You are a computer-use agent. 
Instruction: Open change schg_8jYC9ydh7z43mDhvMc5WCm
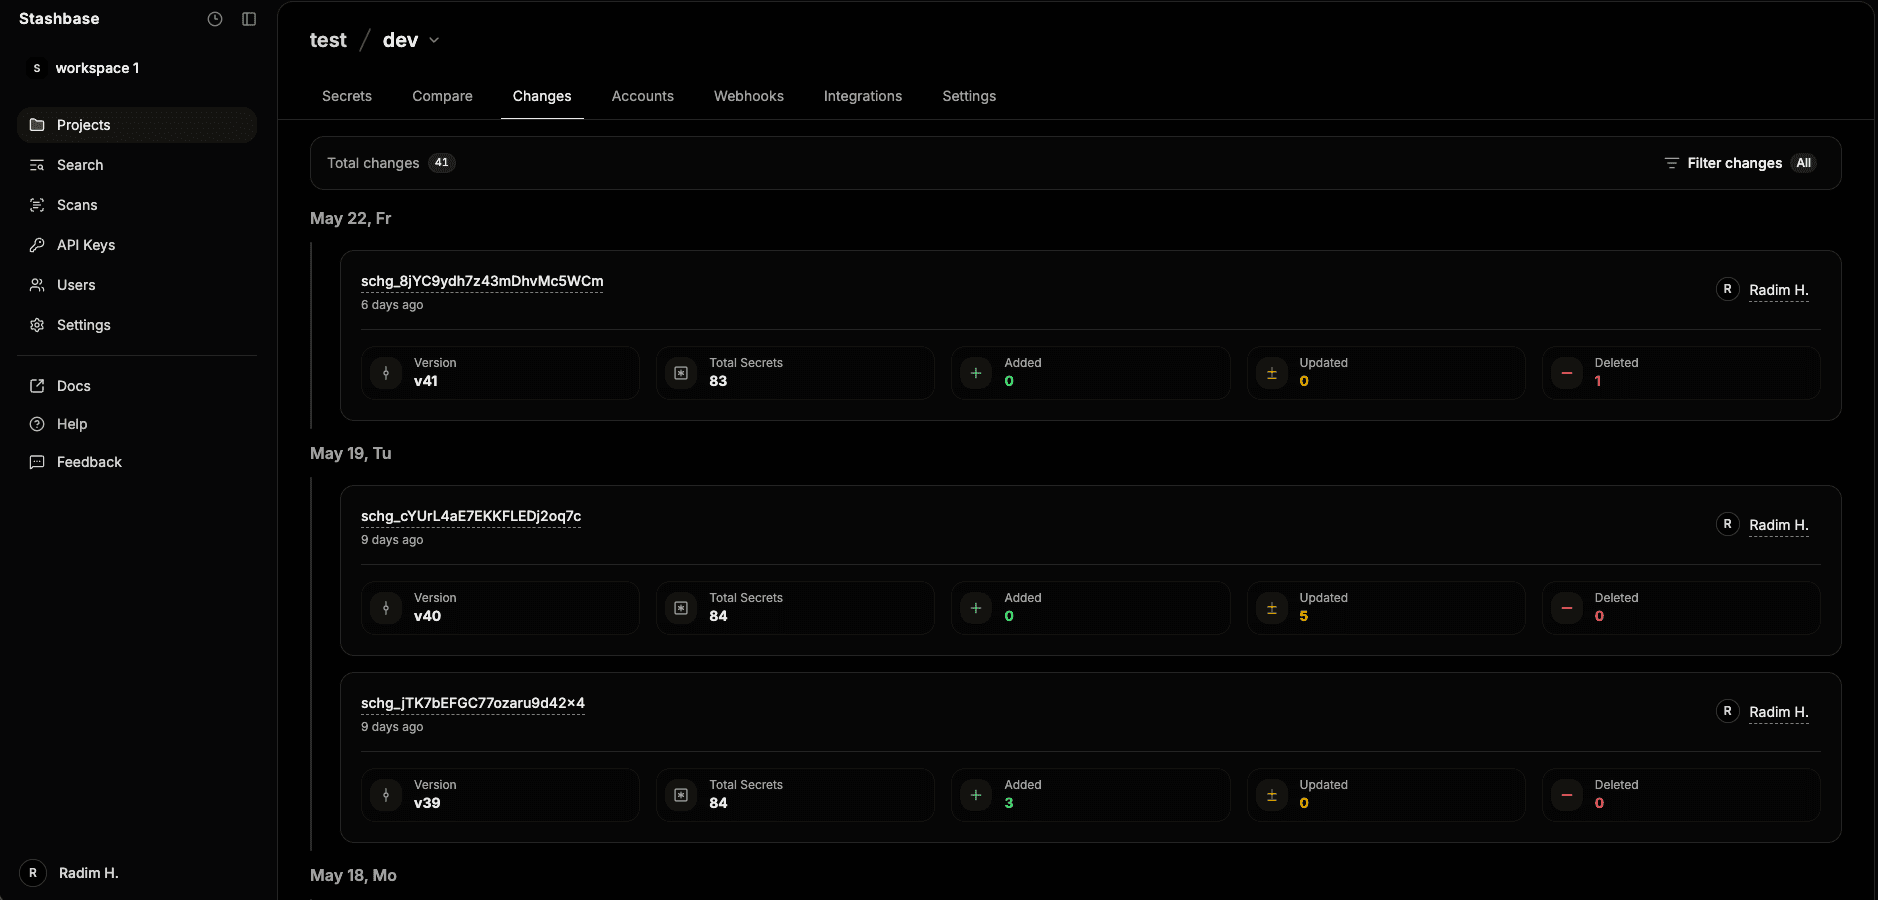(x=482, y=281)
